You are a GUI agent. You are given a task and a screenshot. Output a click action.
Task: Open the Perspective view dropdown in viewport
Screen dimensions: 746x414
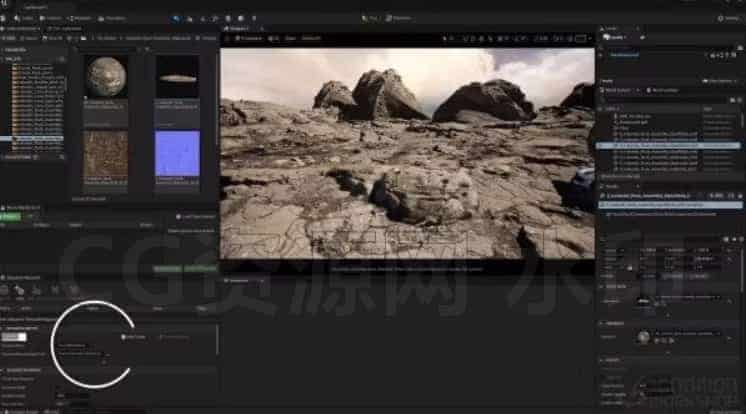pyautogui.click(x=248, y=38)
